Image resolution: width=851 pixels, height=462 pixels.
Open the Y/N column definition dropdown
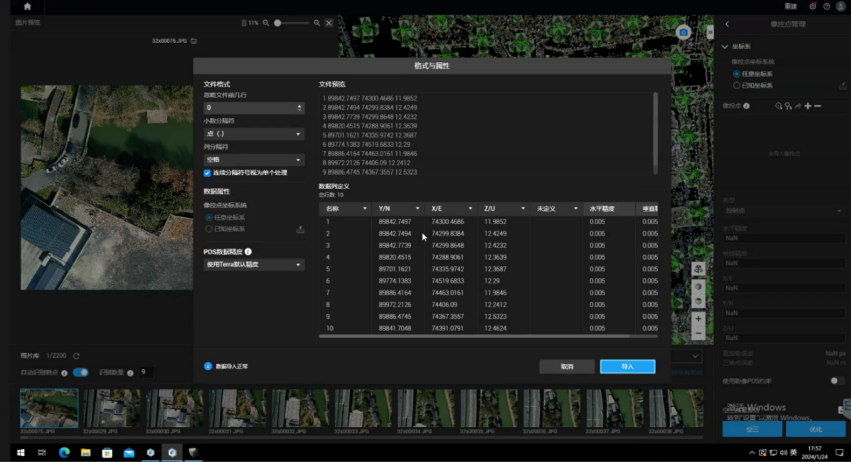click(x=417, y=208)
